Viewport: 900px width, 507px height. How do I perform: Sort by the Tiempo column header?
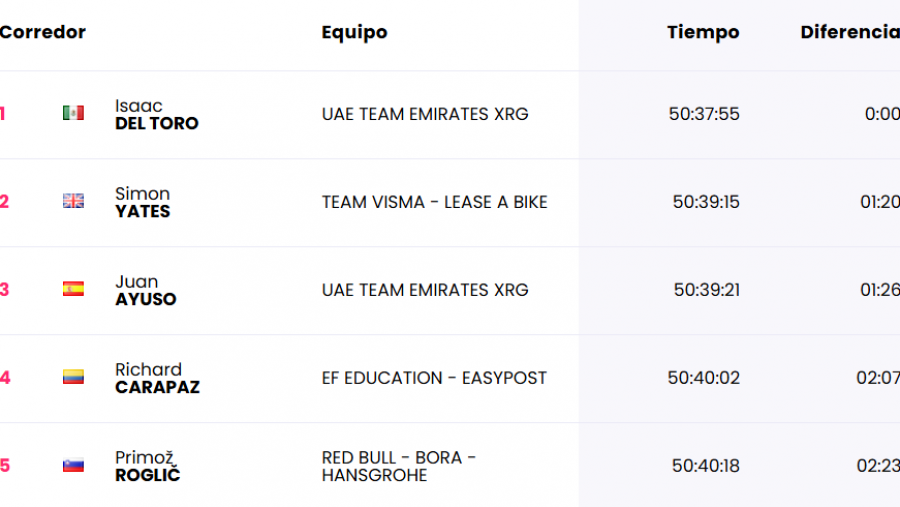click(x=703, y=33)
